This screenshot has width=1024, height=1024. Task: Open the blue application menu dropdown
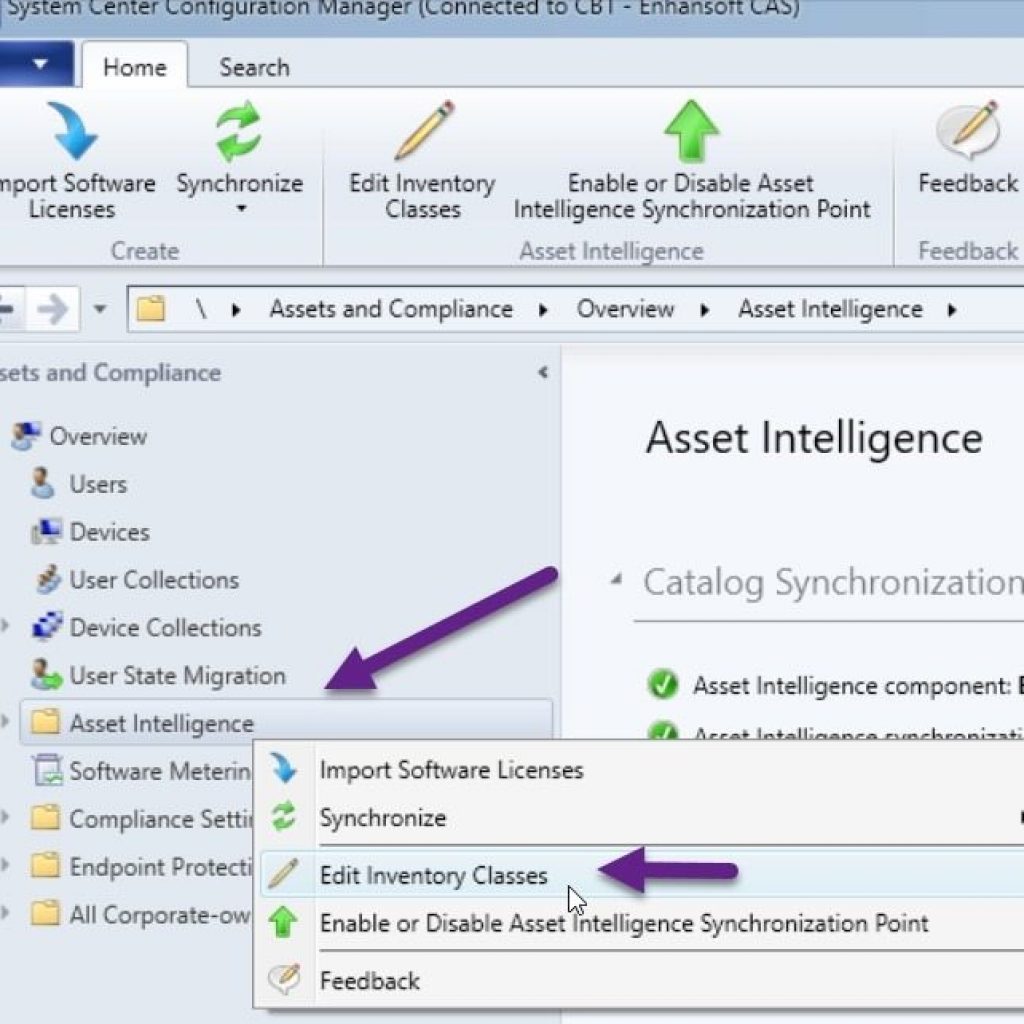(x=37, y=64)
